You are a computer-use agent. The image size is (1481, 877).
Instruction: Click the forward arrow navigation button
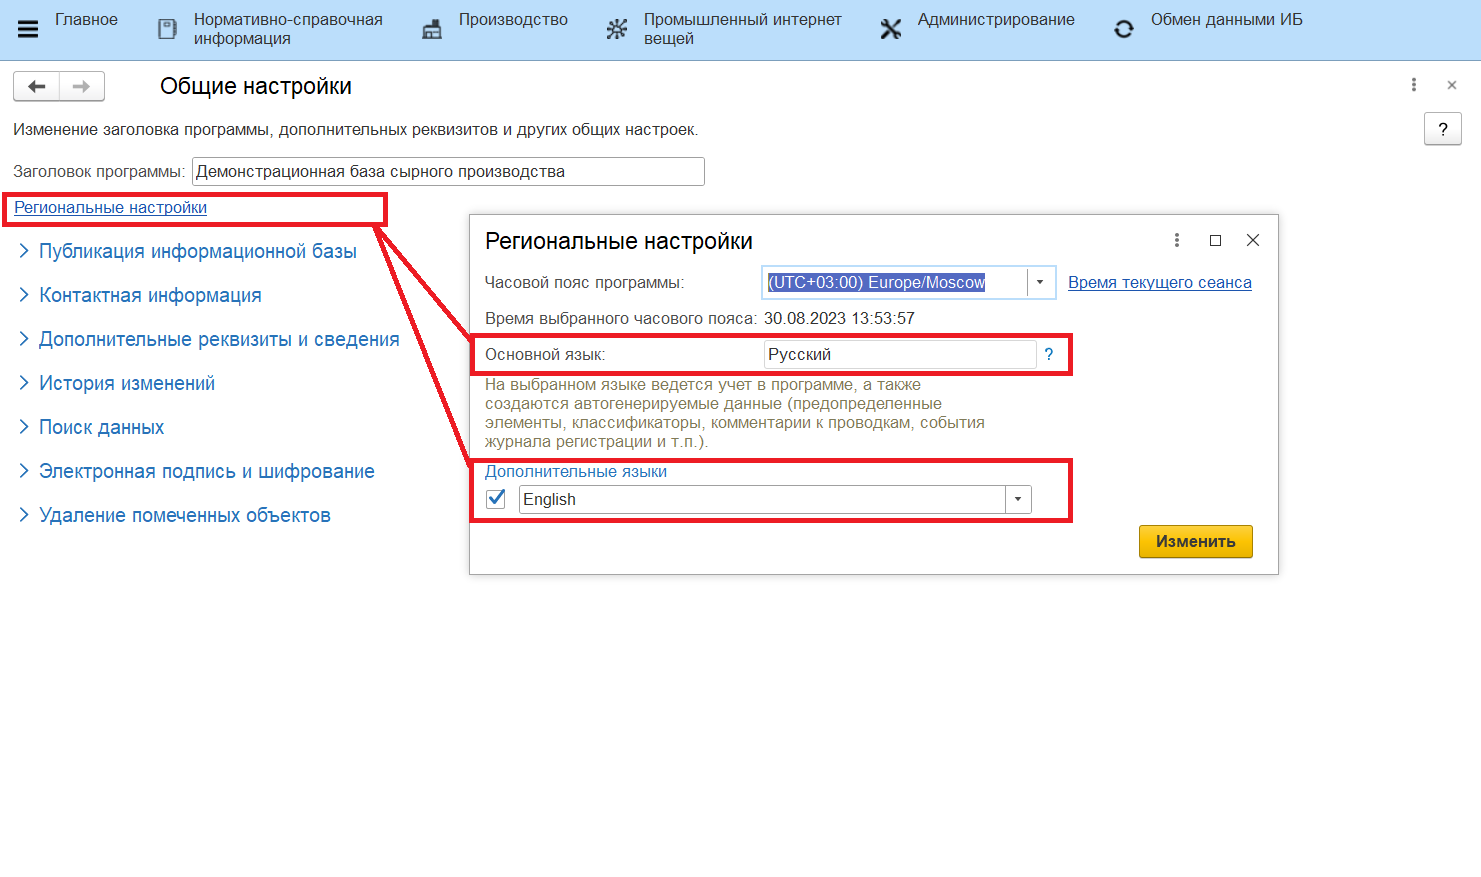82,87
